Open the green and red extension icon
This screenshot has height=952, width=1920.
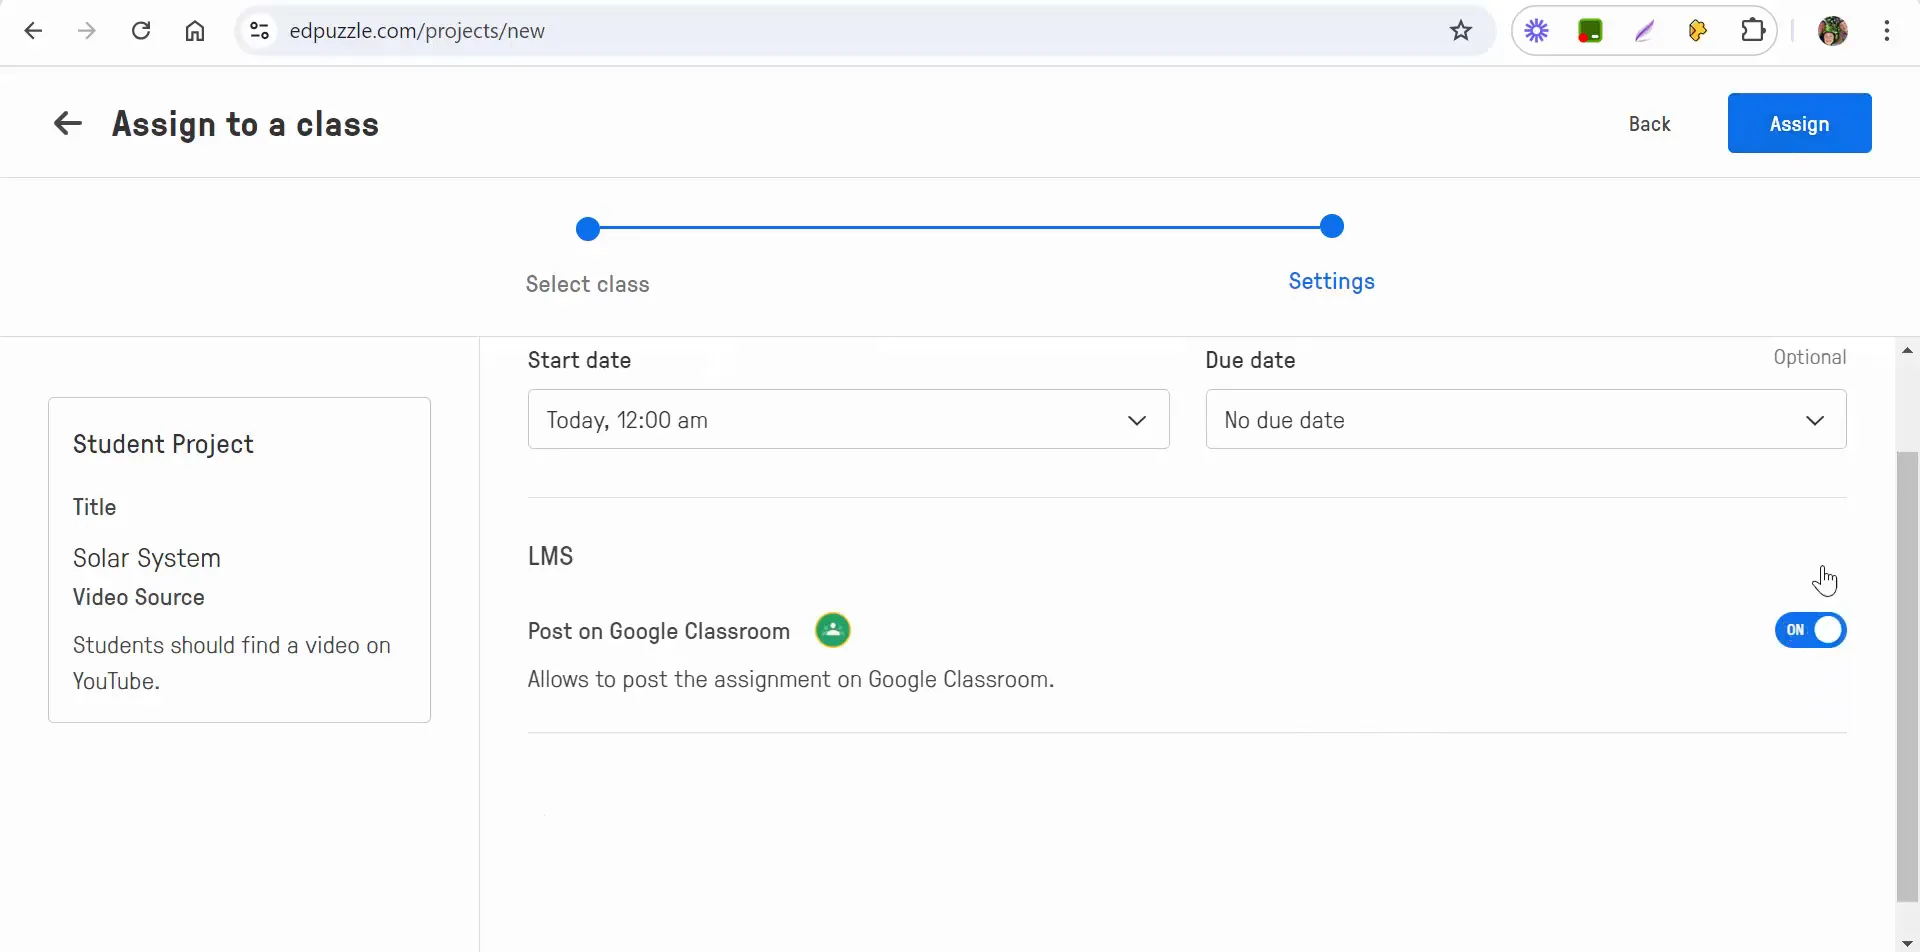click(x=1590, y=31)
